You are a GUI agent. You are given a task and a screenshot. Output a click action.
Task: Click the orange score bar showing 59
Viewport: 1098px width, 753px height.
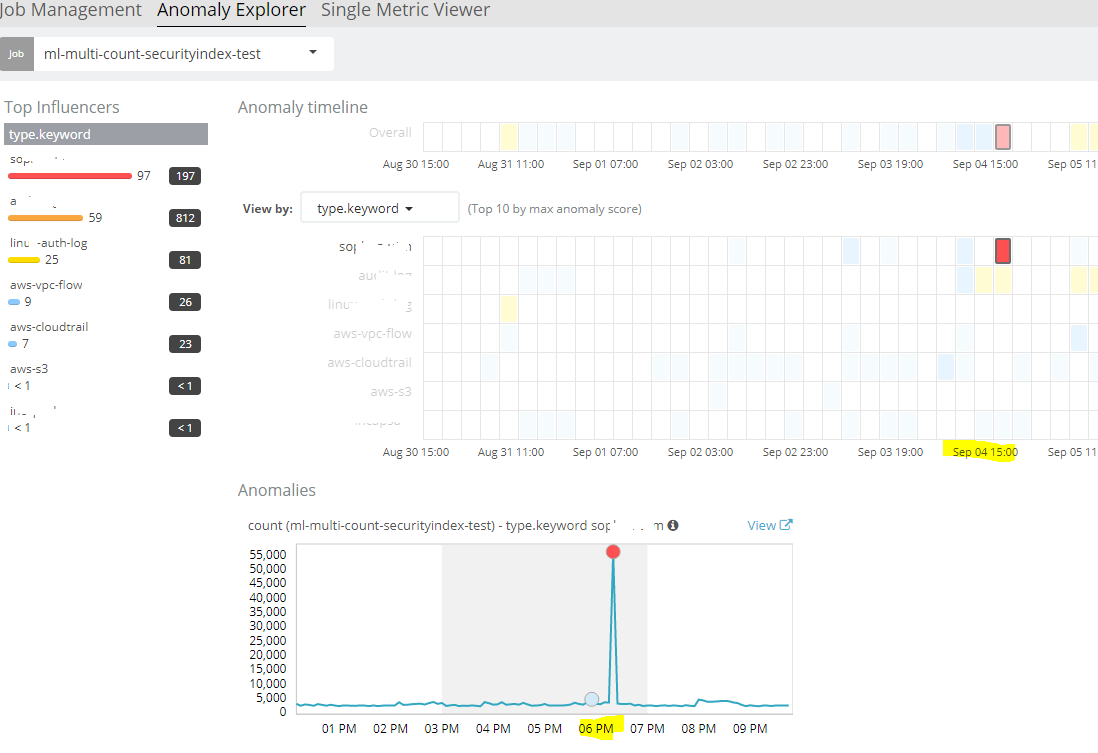(46, 218)
